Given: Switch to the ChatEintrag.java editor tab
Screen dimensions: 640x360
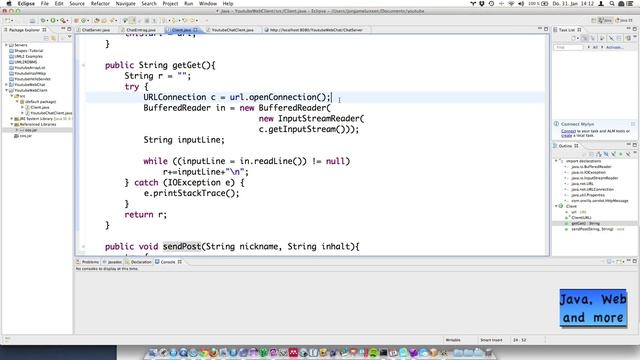Looking at the screenshot, I should click(141, 30).
